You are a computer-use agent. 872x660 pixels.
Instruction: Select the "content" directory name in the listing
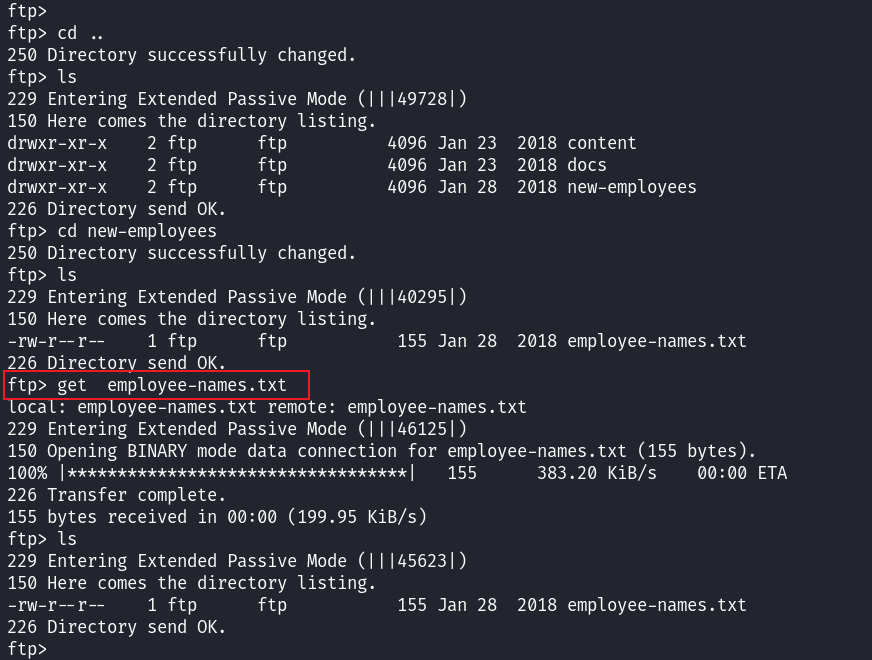601,143
